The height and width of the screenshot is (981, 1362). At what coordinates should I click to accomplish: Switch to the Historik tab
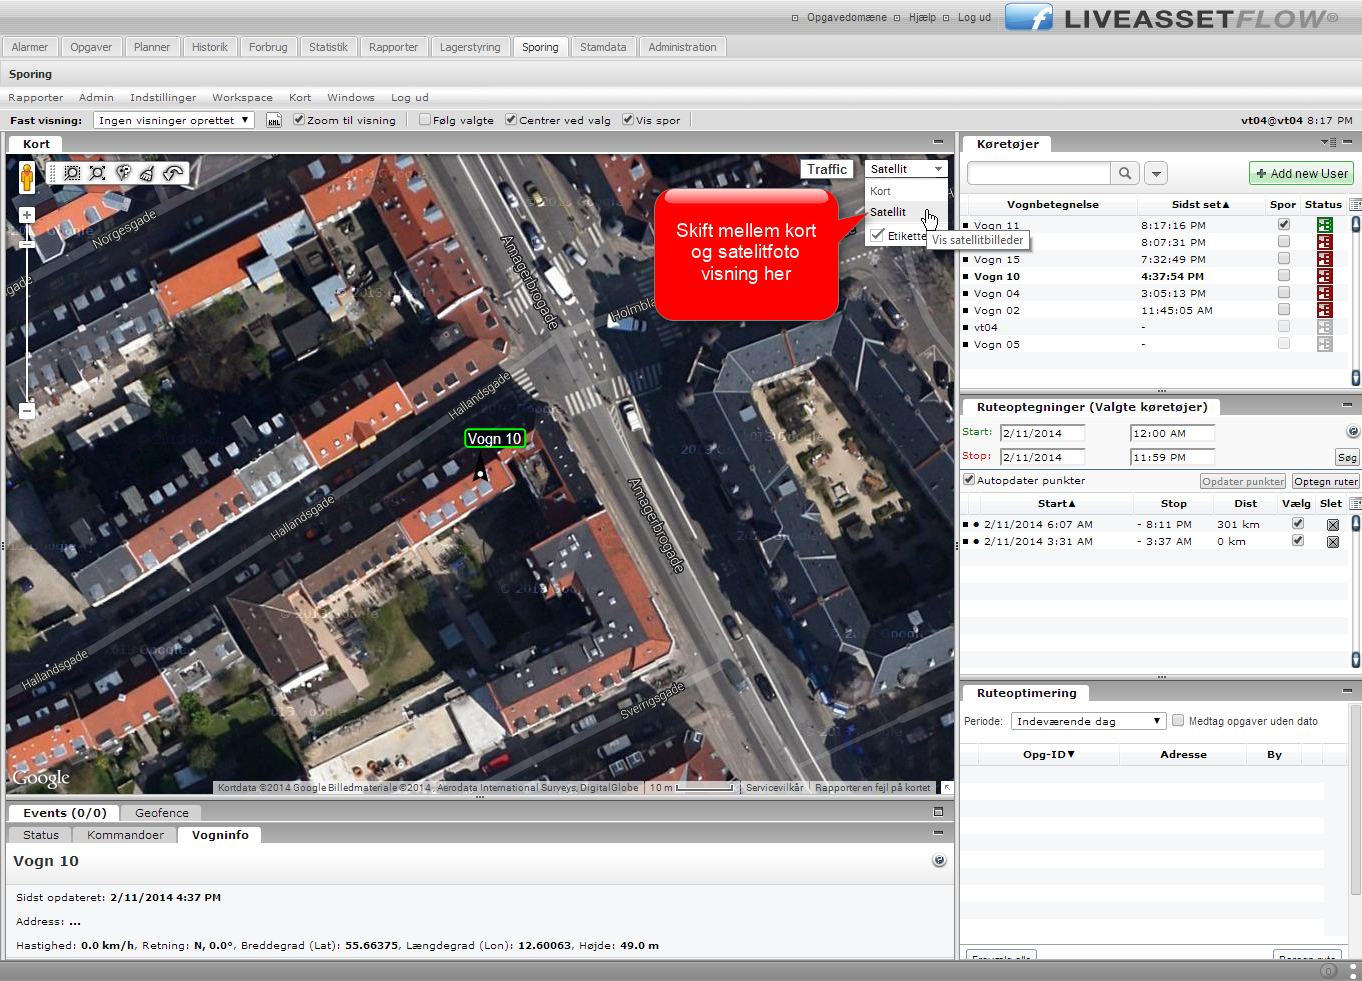210,47
